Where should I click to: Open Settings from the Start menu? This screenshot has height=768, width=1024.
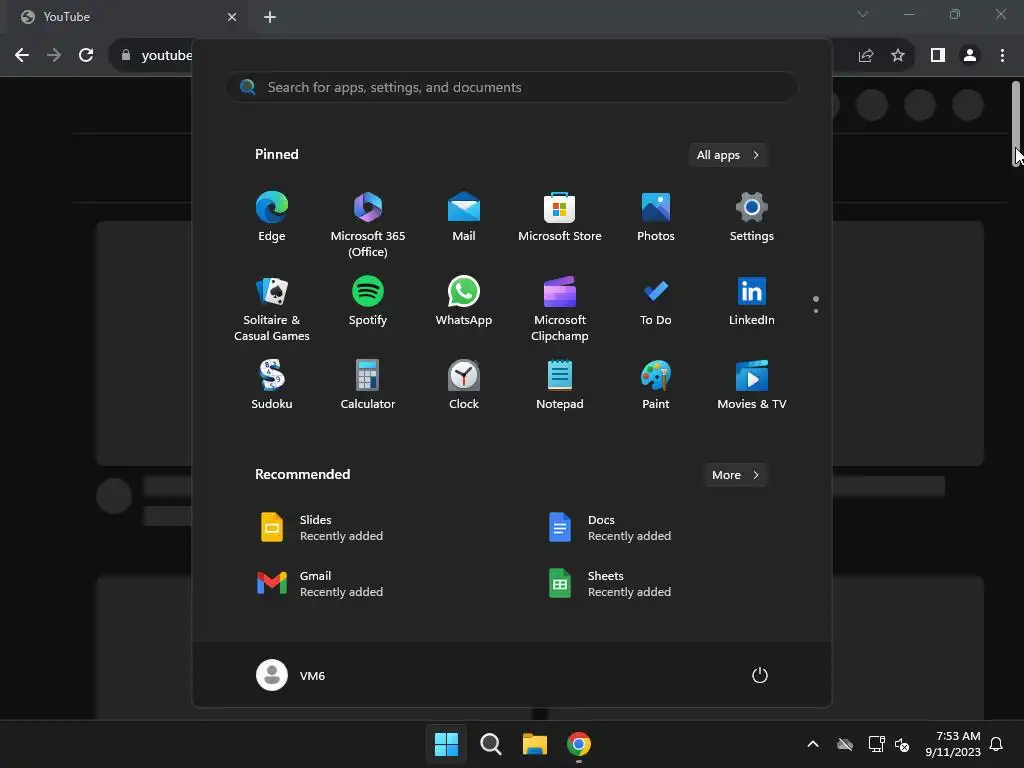[752, 217]
